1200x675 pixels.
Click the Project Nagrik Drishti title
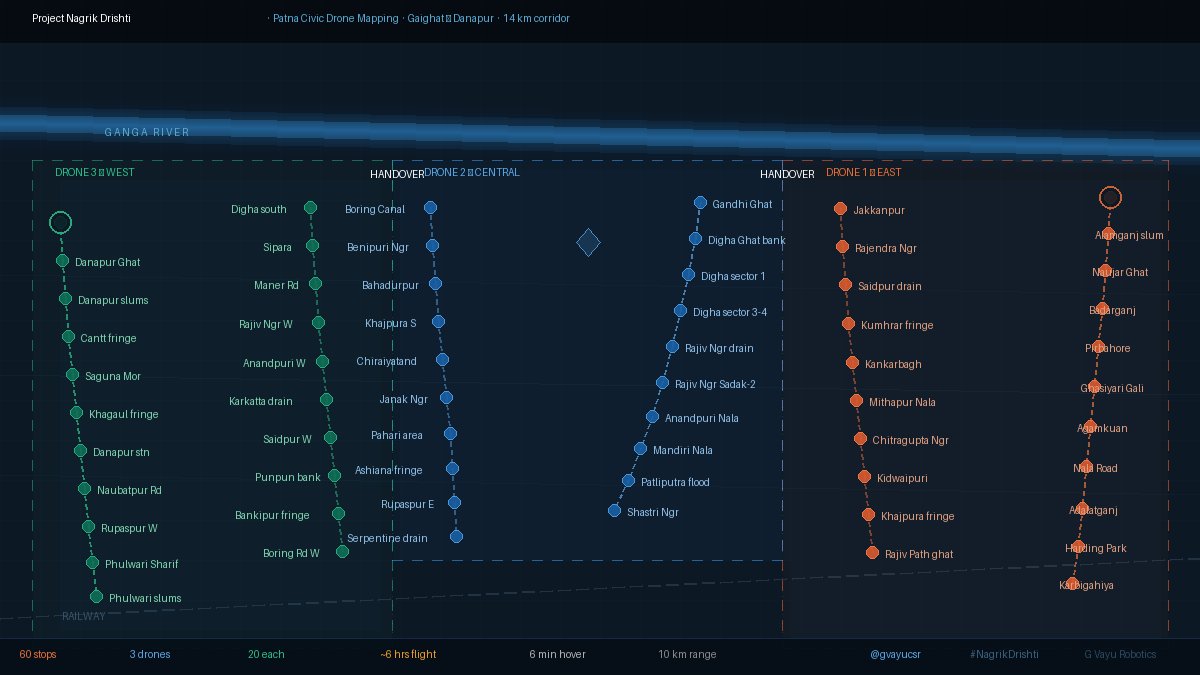click(80, 18)
